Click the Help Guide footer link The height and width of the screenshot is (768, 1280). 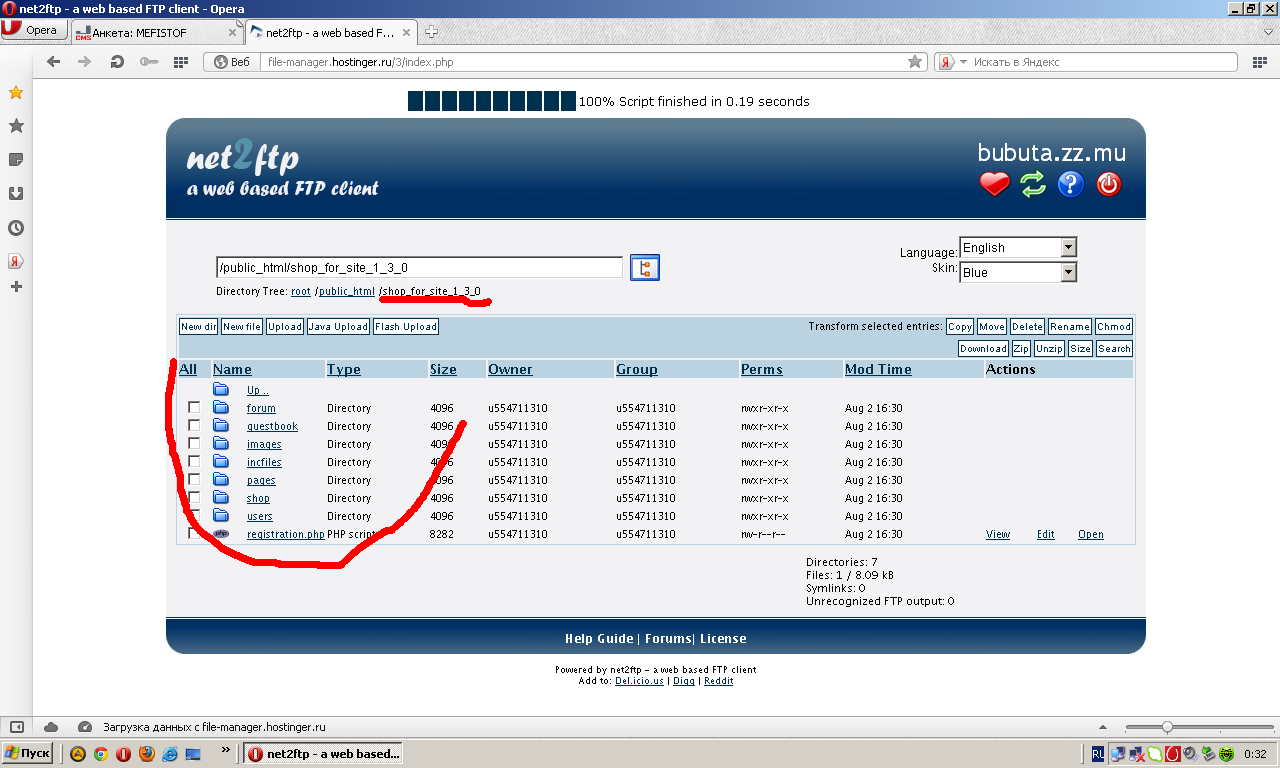(x=599, y=639)
